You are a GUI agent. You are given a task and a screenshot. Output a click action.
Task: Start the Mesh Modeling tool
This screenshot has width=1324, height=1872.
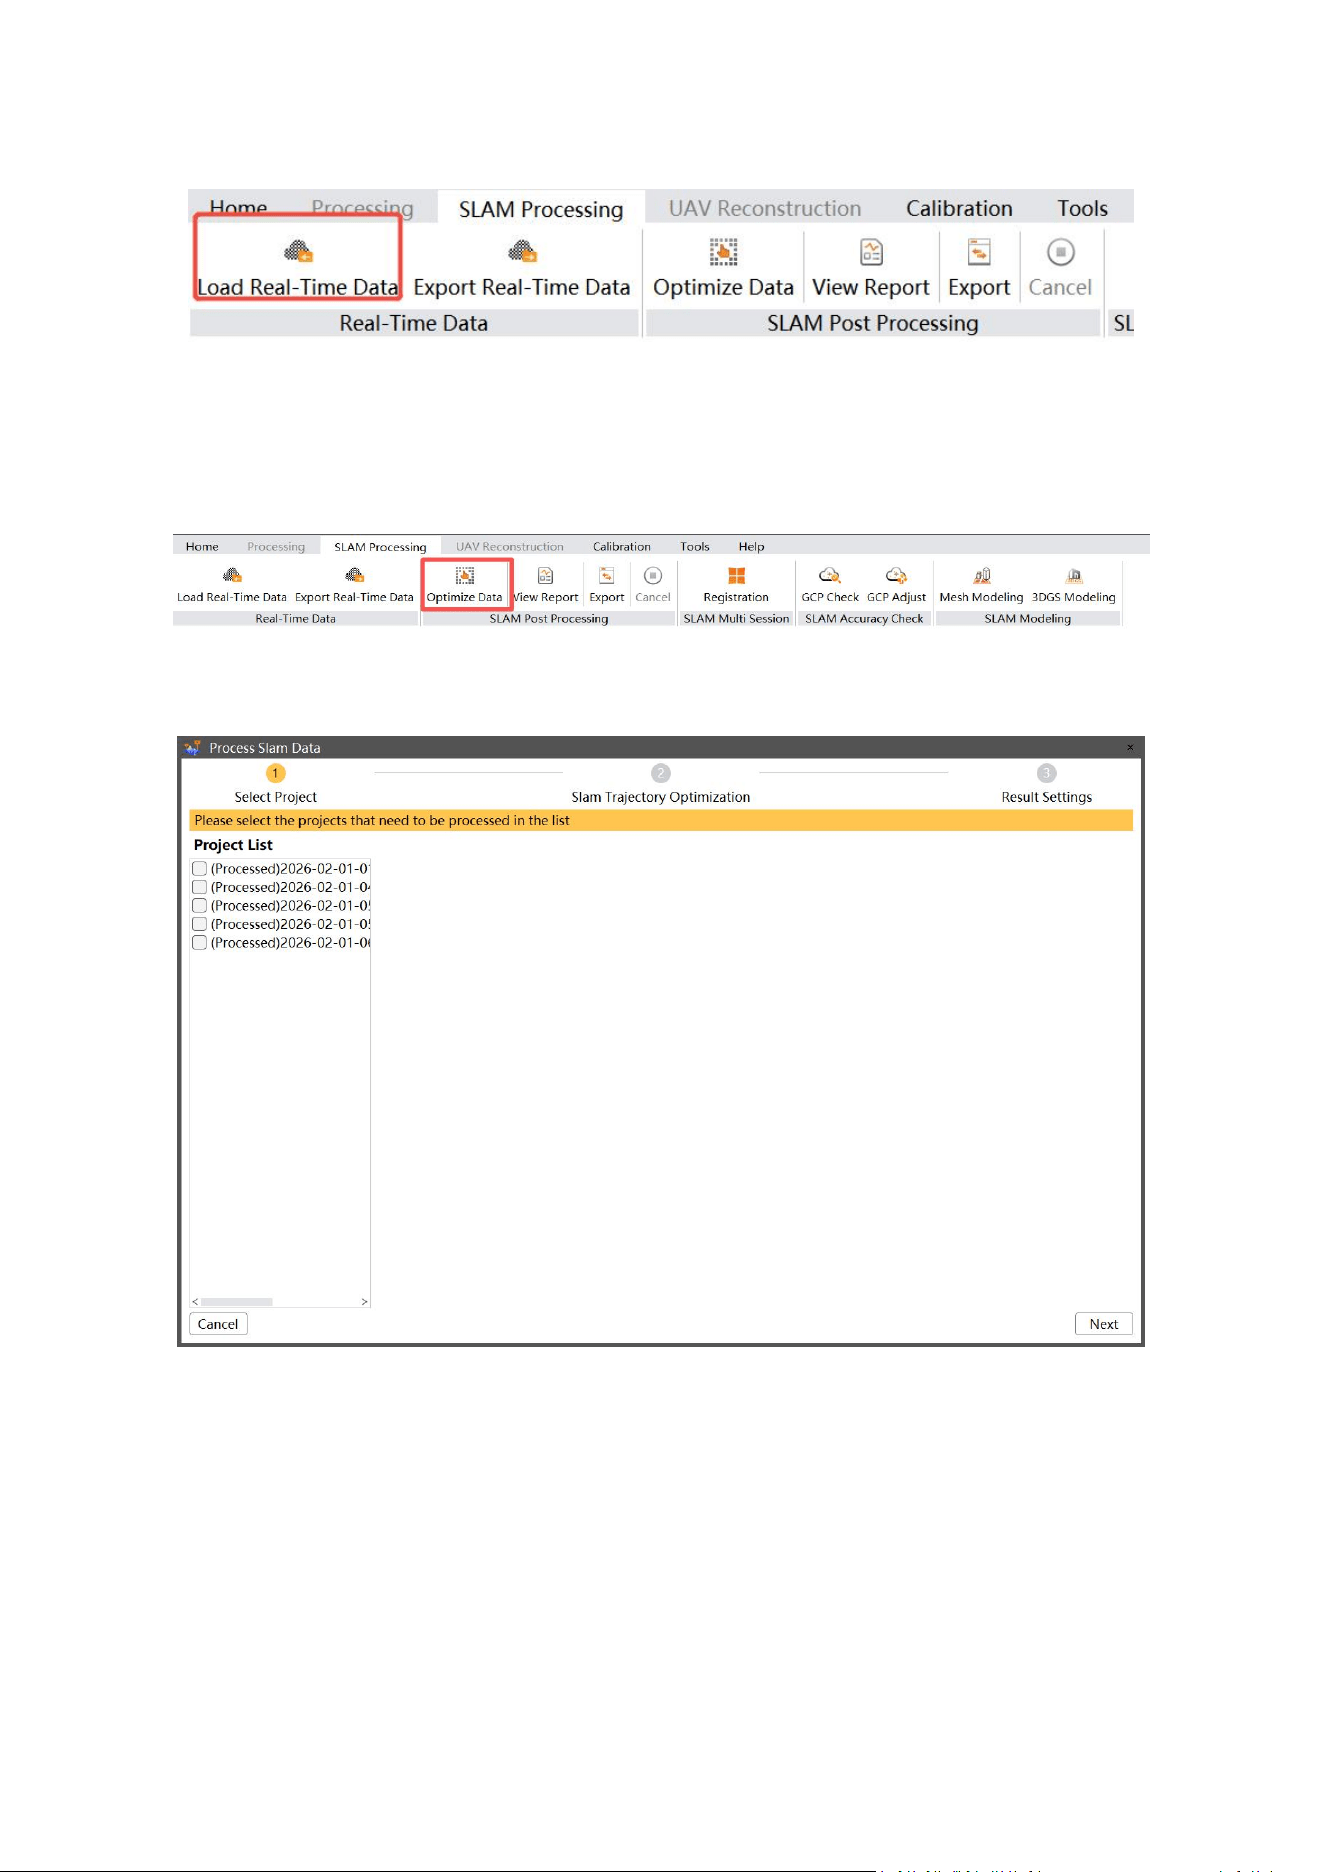point(981,584)
